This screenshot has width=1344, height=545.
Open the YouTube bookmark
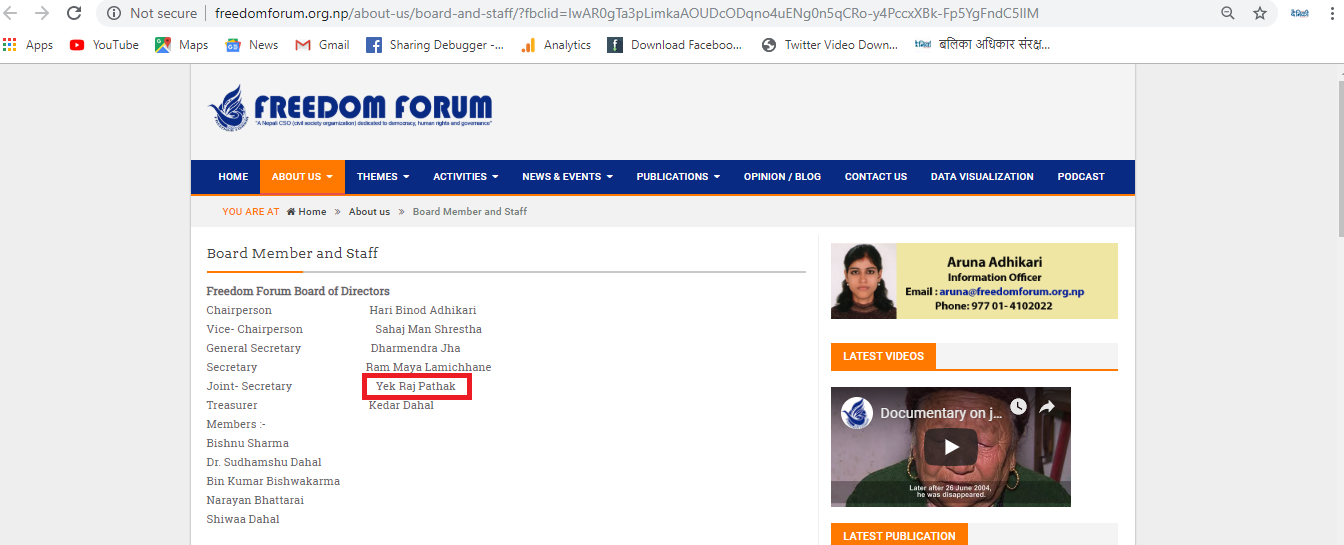(104, 45)
